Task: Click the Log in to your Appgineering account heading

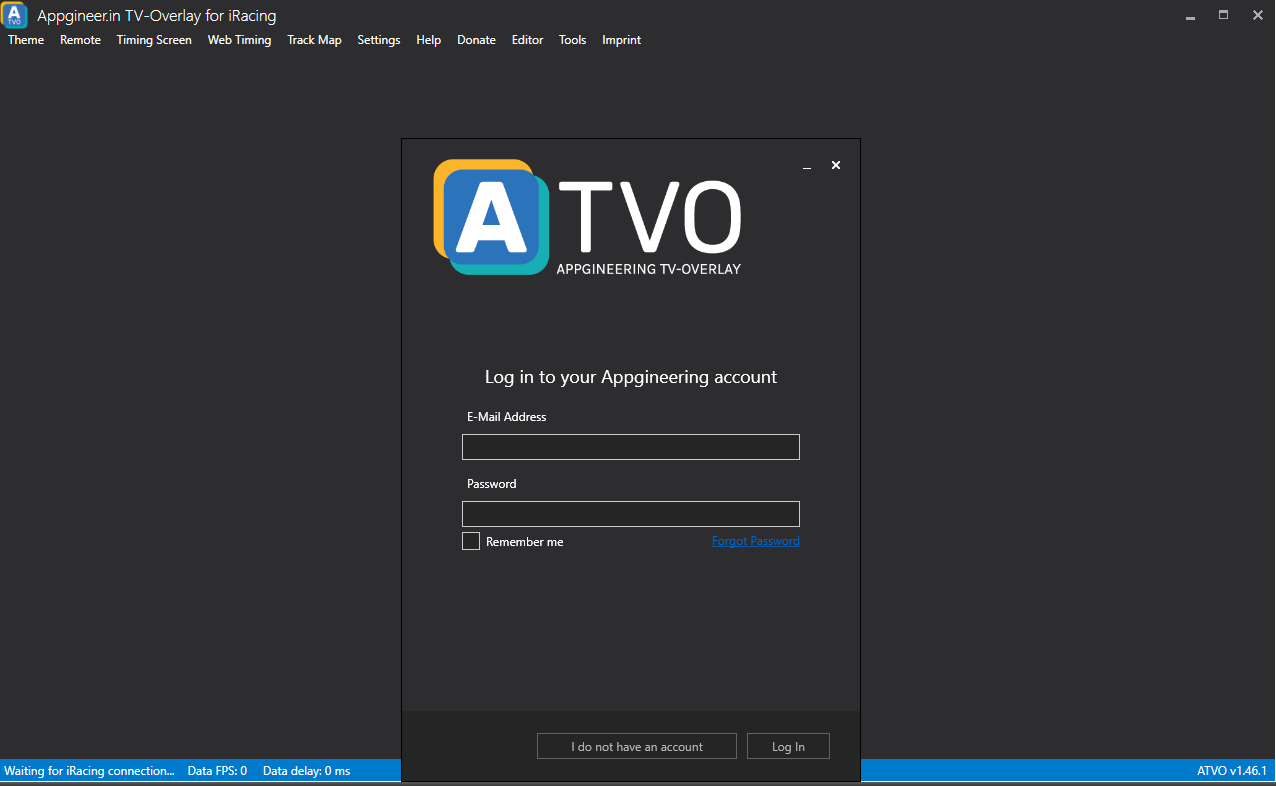Action: [x=631, y=377]
